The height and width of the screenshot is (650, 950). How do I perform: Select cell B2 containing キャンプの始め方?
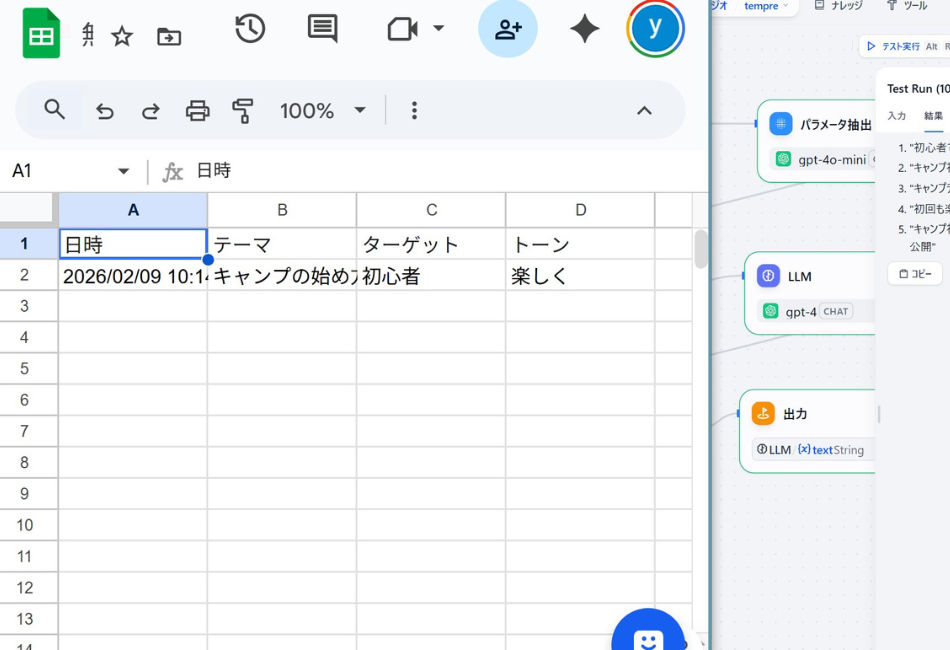pos(282,276)
